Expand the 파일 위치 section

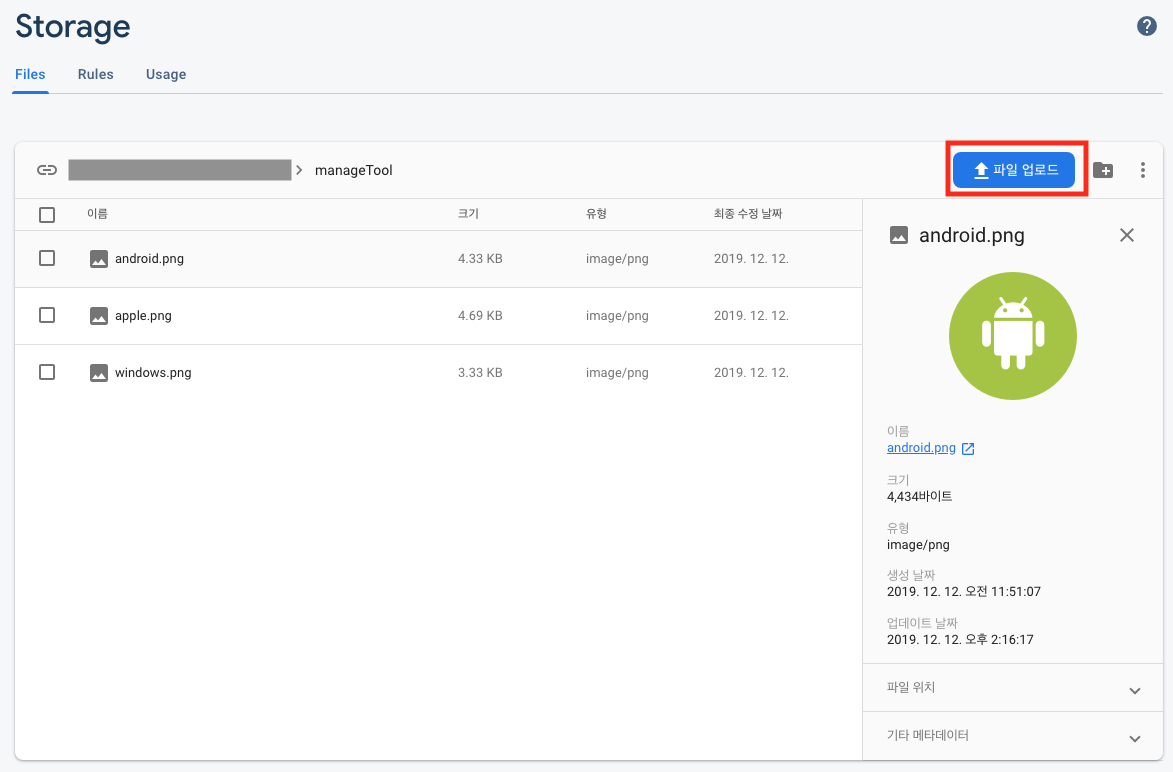tap(1013, 687)
